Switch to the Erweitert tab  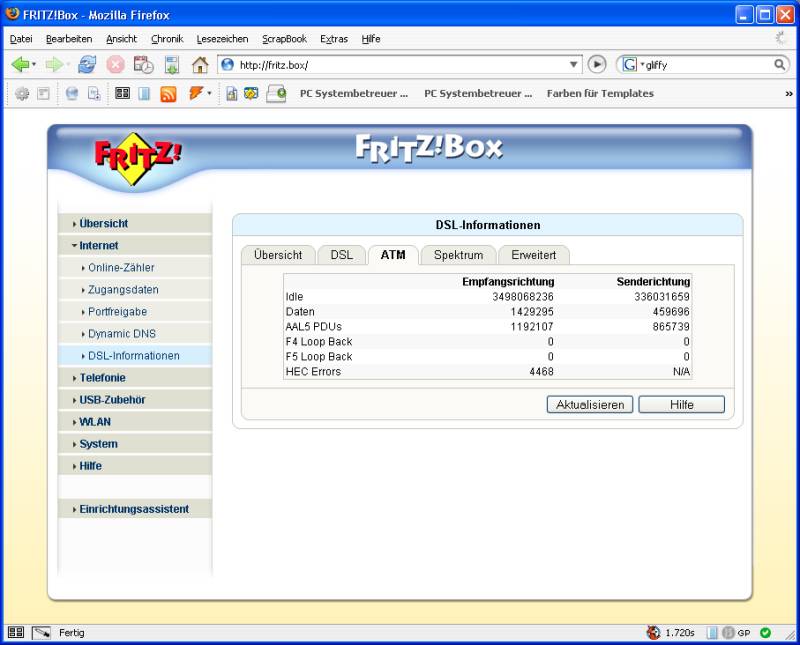(534, 255)
